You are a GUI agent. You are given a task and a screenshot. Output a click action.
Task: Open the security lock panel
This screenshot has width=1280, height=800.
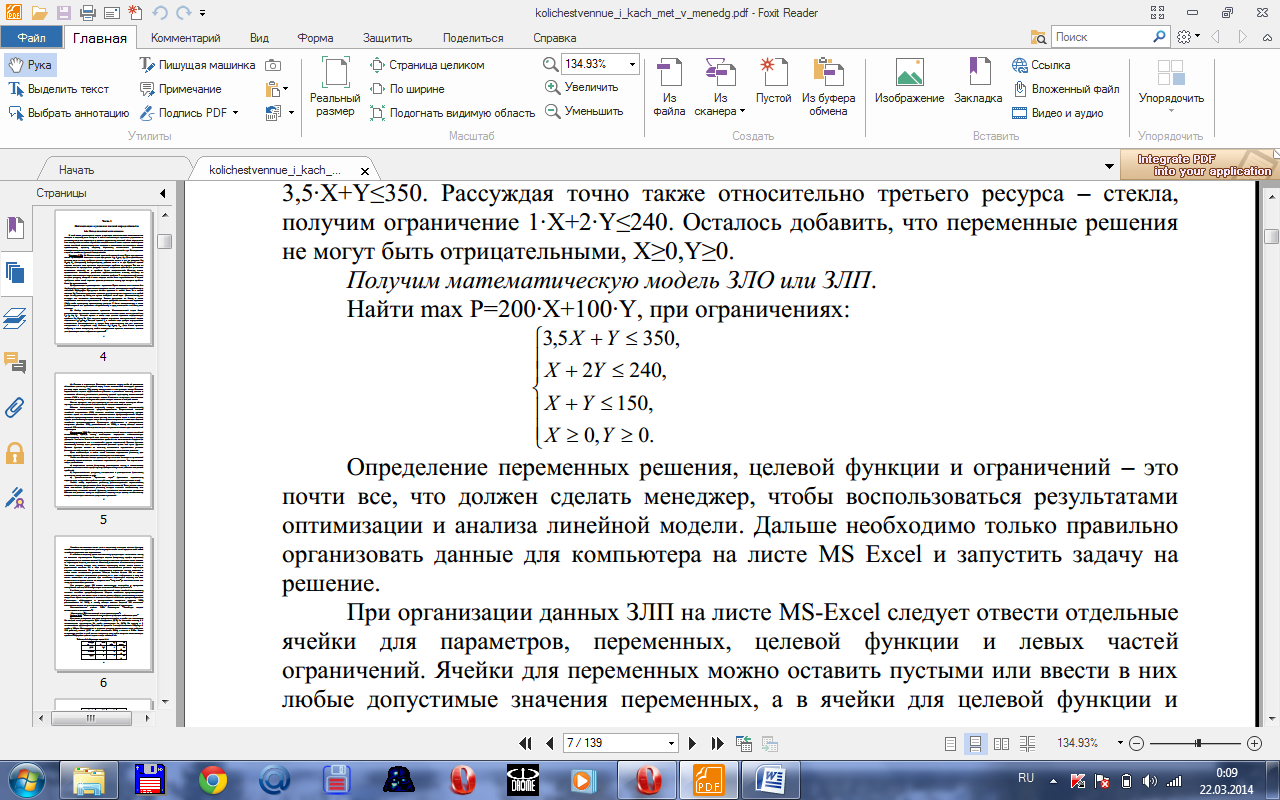15,453
